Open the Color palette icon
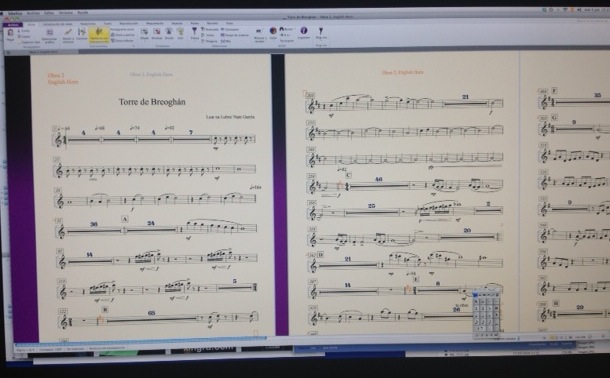Viewport: 610px width, 378px height. click(273, 33)
